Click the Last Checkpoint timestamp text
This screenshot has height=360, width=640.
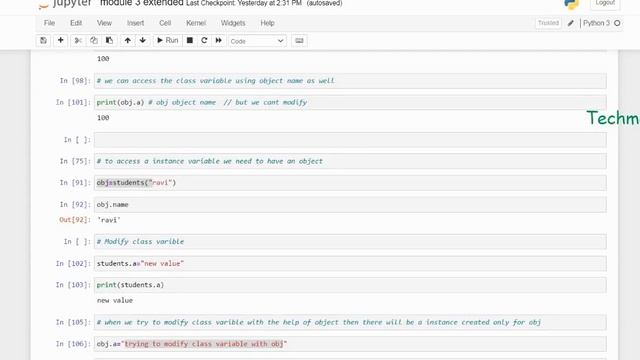click(x=244, y=3)
